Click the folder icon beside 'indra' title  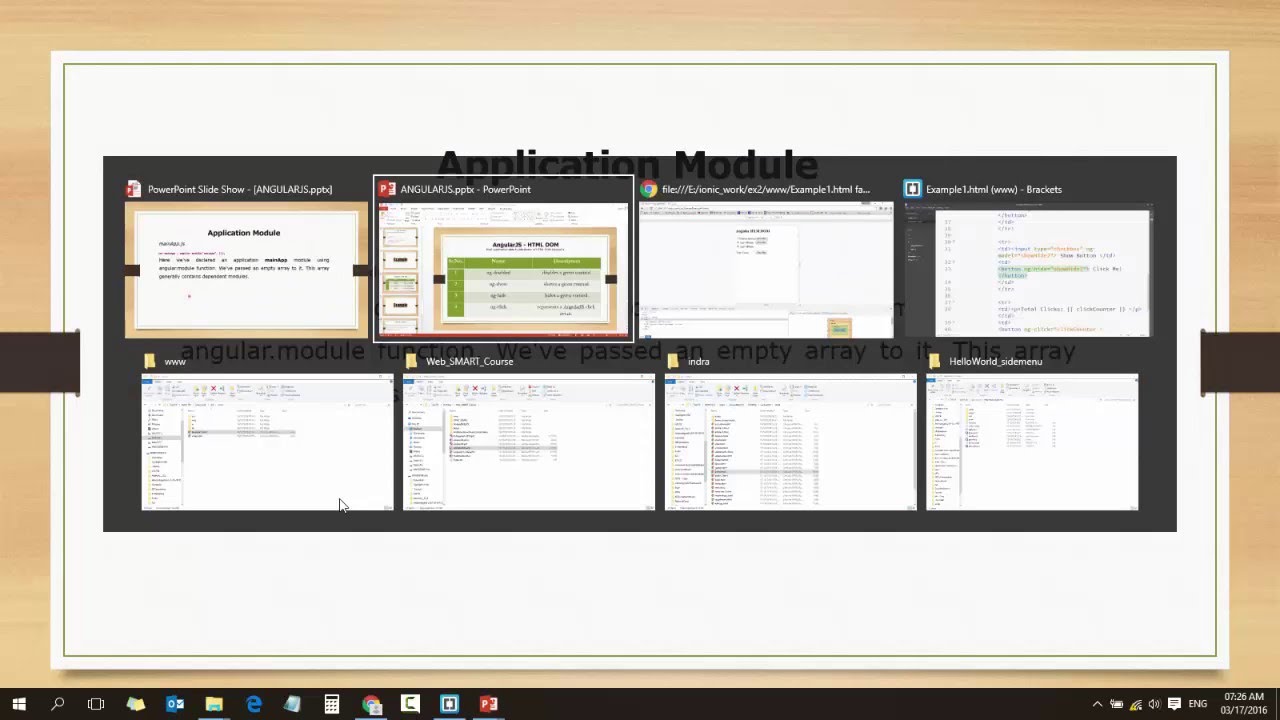(x=673, y=361)
